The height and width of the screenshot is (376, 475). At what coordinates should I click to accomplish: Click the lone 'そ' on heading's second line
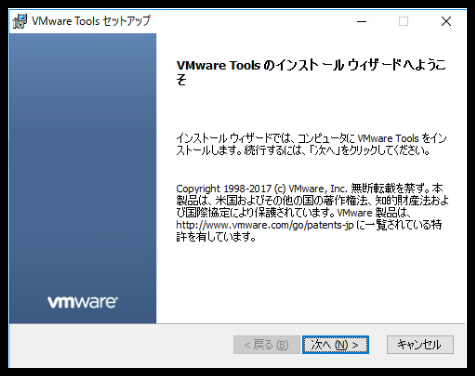[x=182, y=80]
